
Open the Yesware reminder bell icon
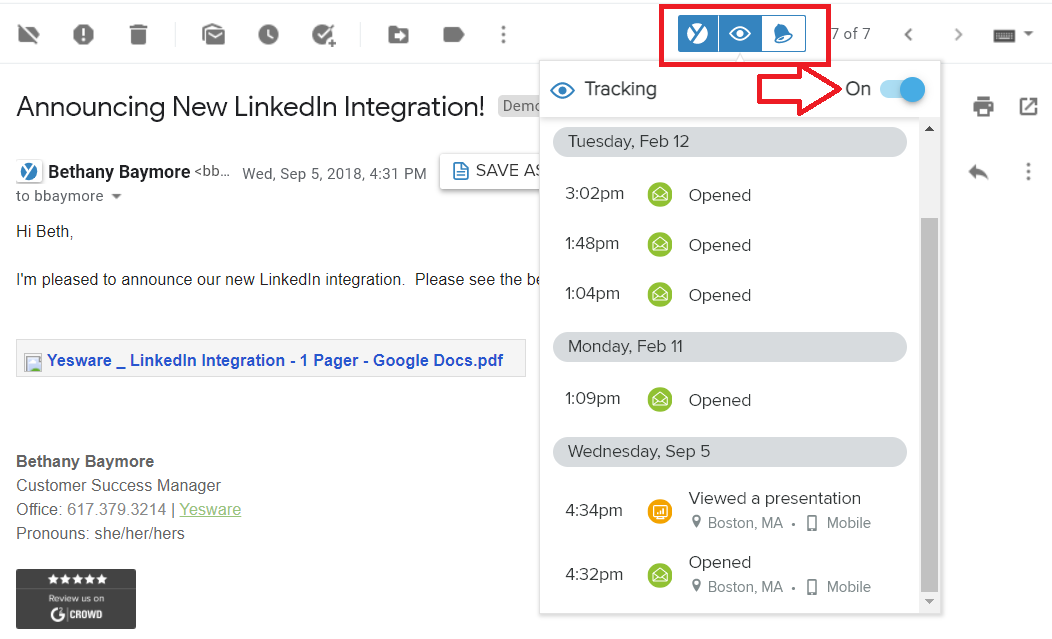(783, 34)
